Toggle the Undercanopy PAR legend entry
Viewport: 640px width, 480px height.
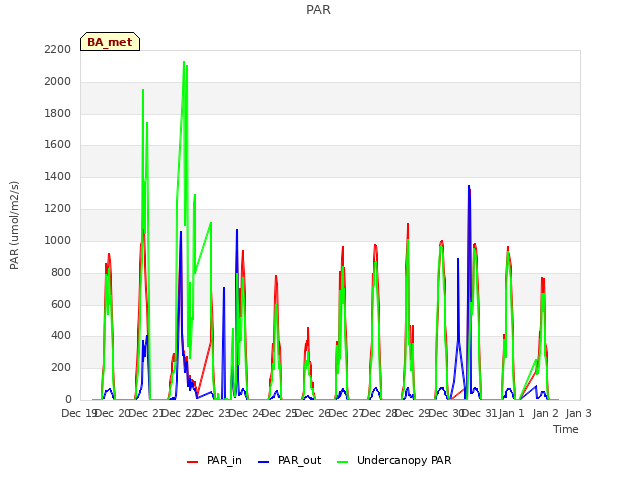(394, 460)
